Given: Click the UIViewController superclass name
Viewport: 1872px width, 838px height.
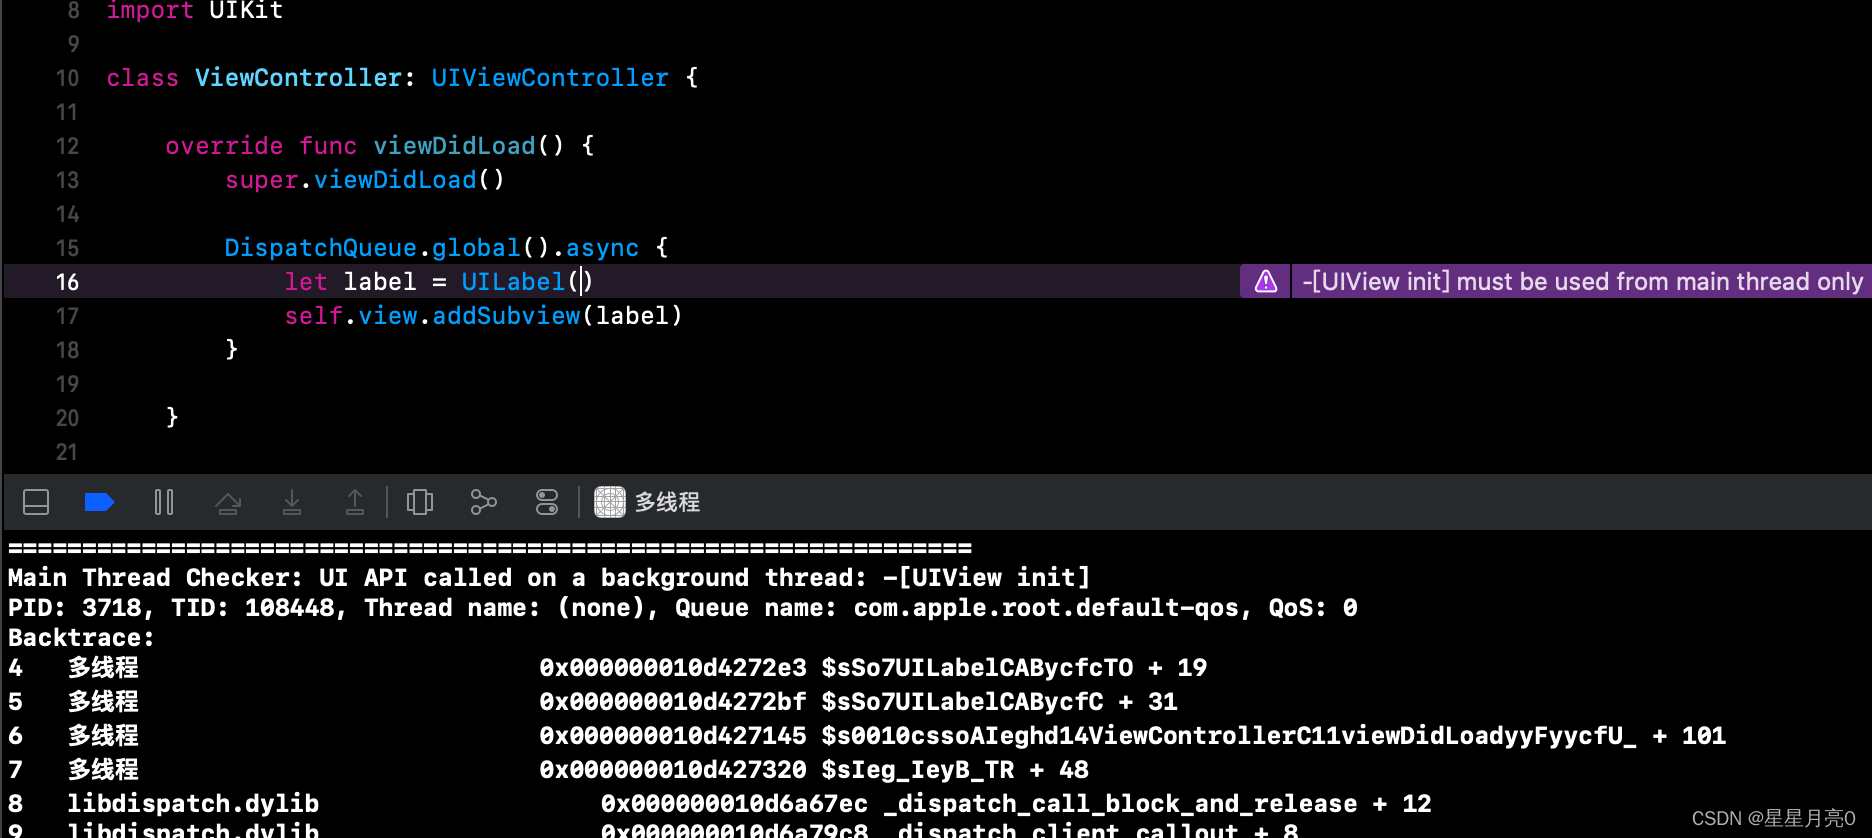Looking at the screenshot, I should (x=550, y=78).
